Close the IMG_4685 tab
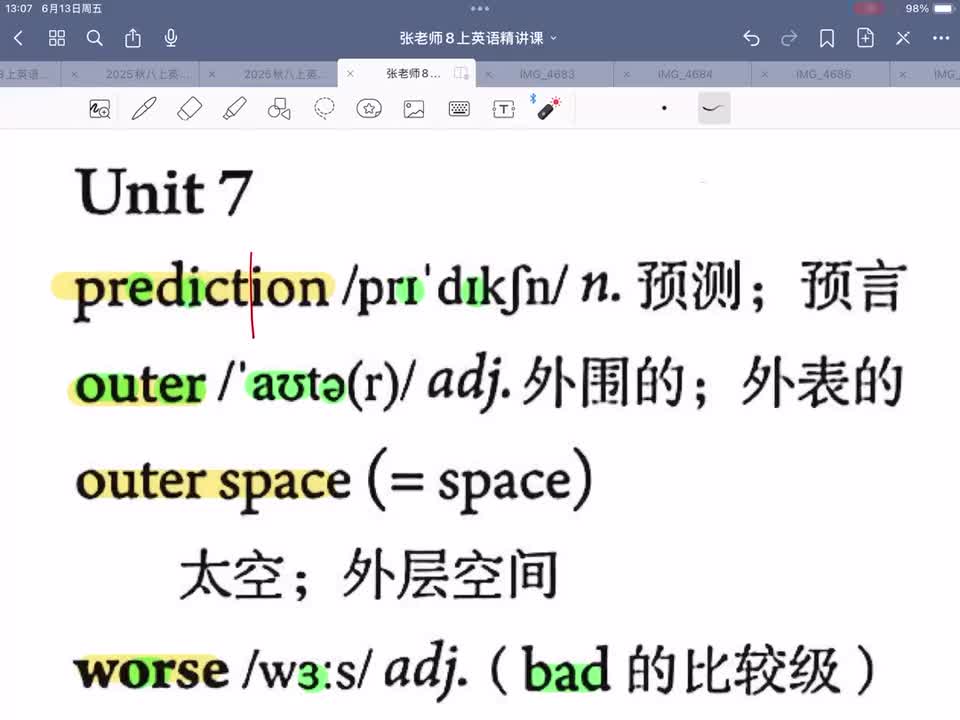 click(765, 74)
